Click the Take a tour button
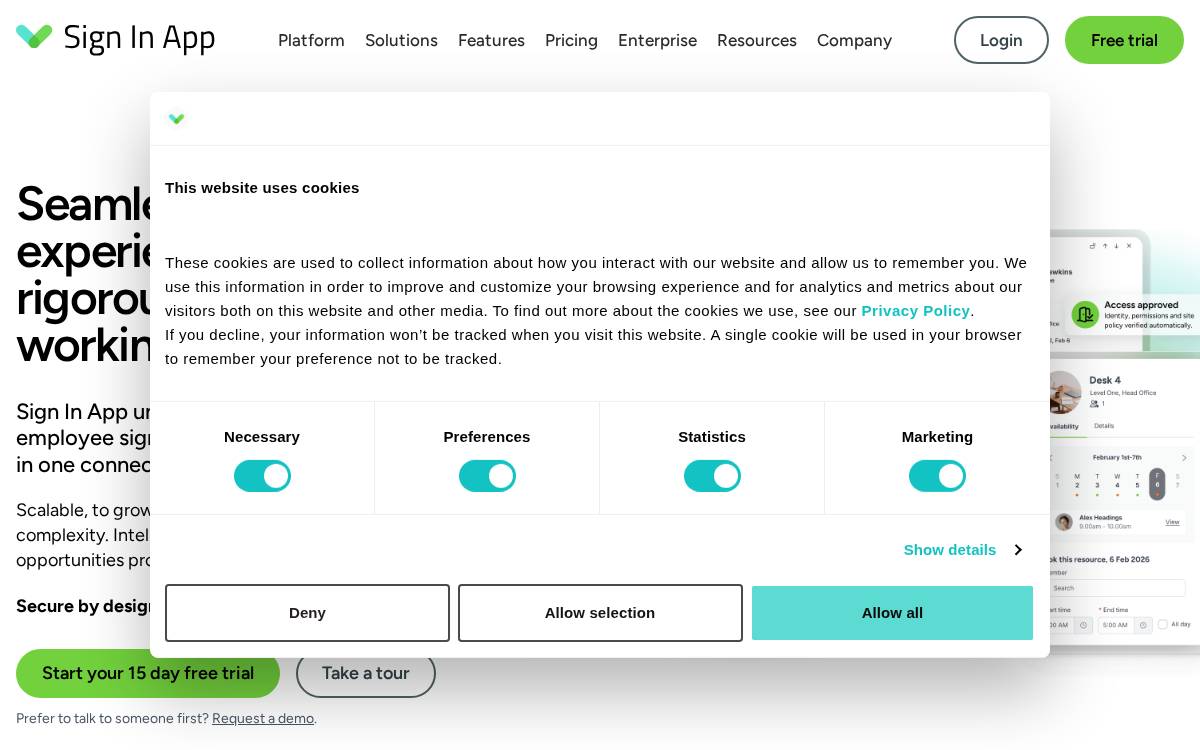Screen dimensions: 1200x750 tap(366, 673)
